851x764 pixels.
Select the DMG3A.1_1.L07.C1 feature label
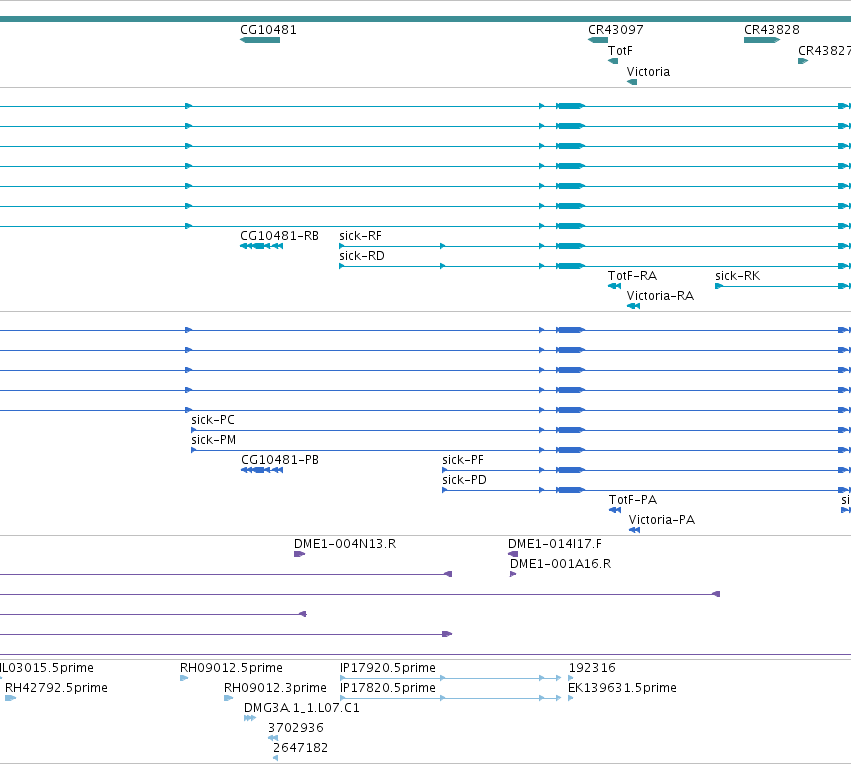(x=302, y=708)
